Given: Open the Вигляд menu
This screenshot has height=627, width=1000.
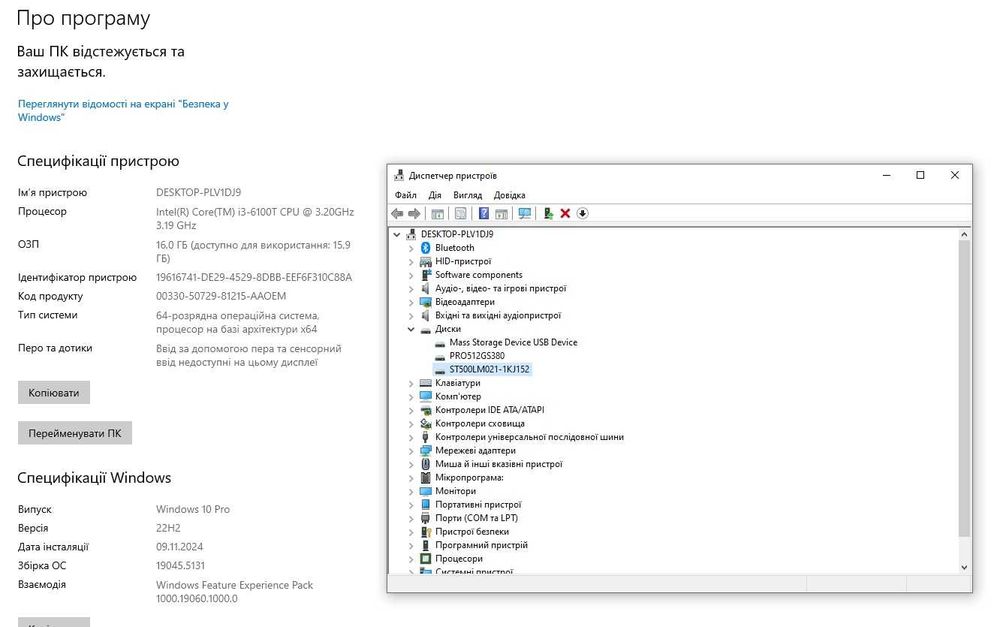Looking at the screenshot, I should click(x=467, y=195).
